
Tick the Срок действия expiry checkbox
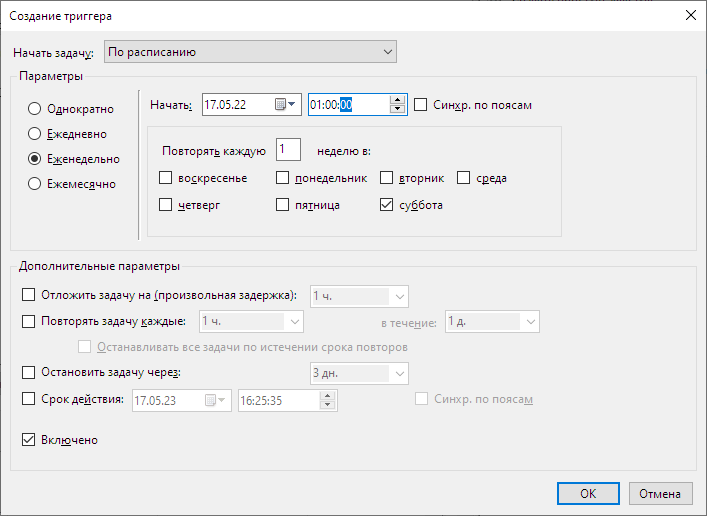(28, 399)
